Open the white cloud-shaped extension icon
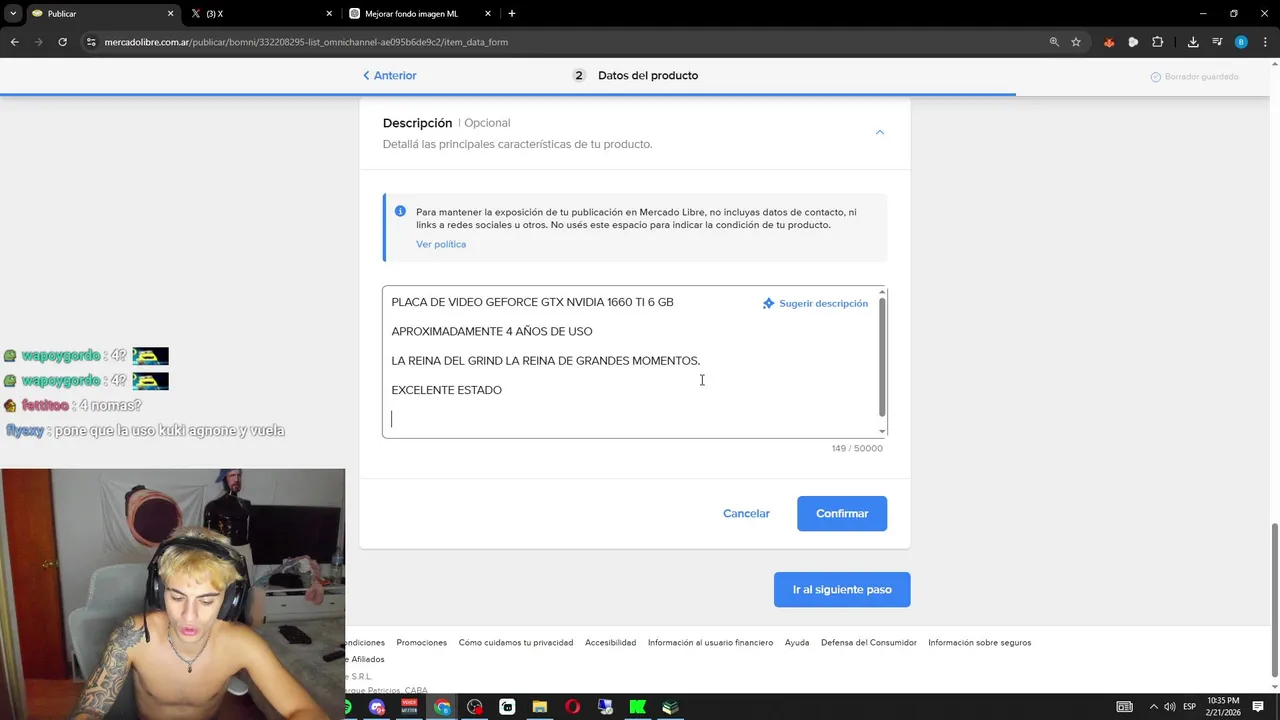The width and height of the screenshot is (1280, 720). tap(1133, 42)
